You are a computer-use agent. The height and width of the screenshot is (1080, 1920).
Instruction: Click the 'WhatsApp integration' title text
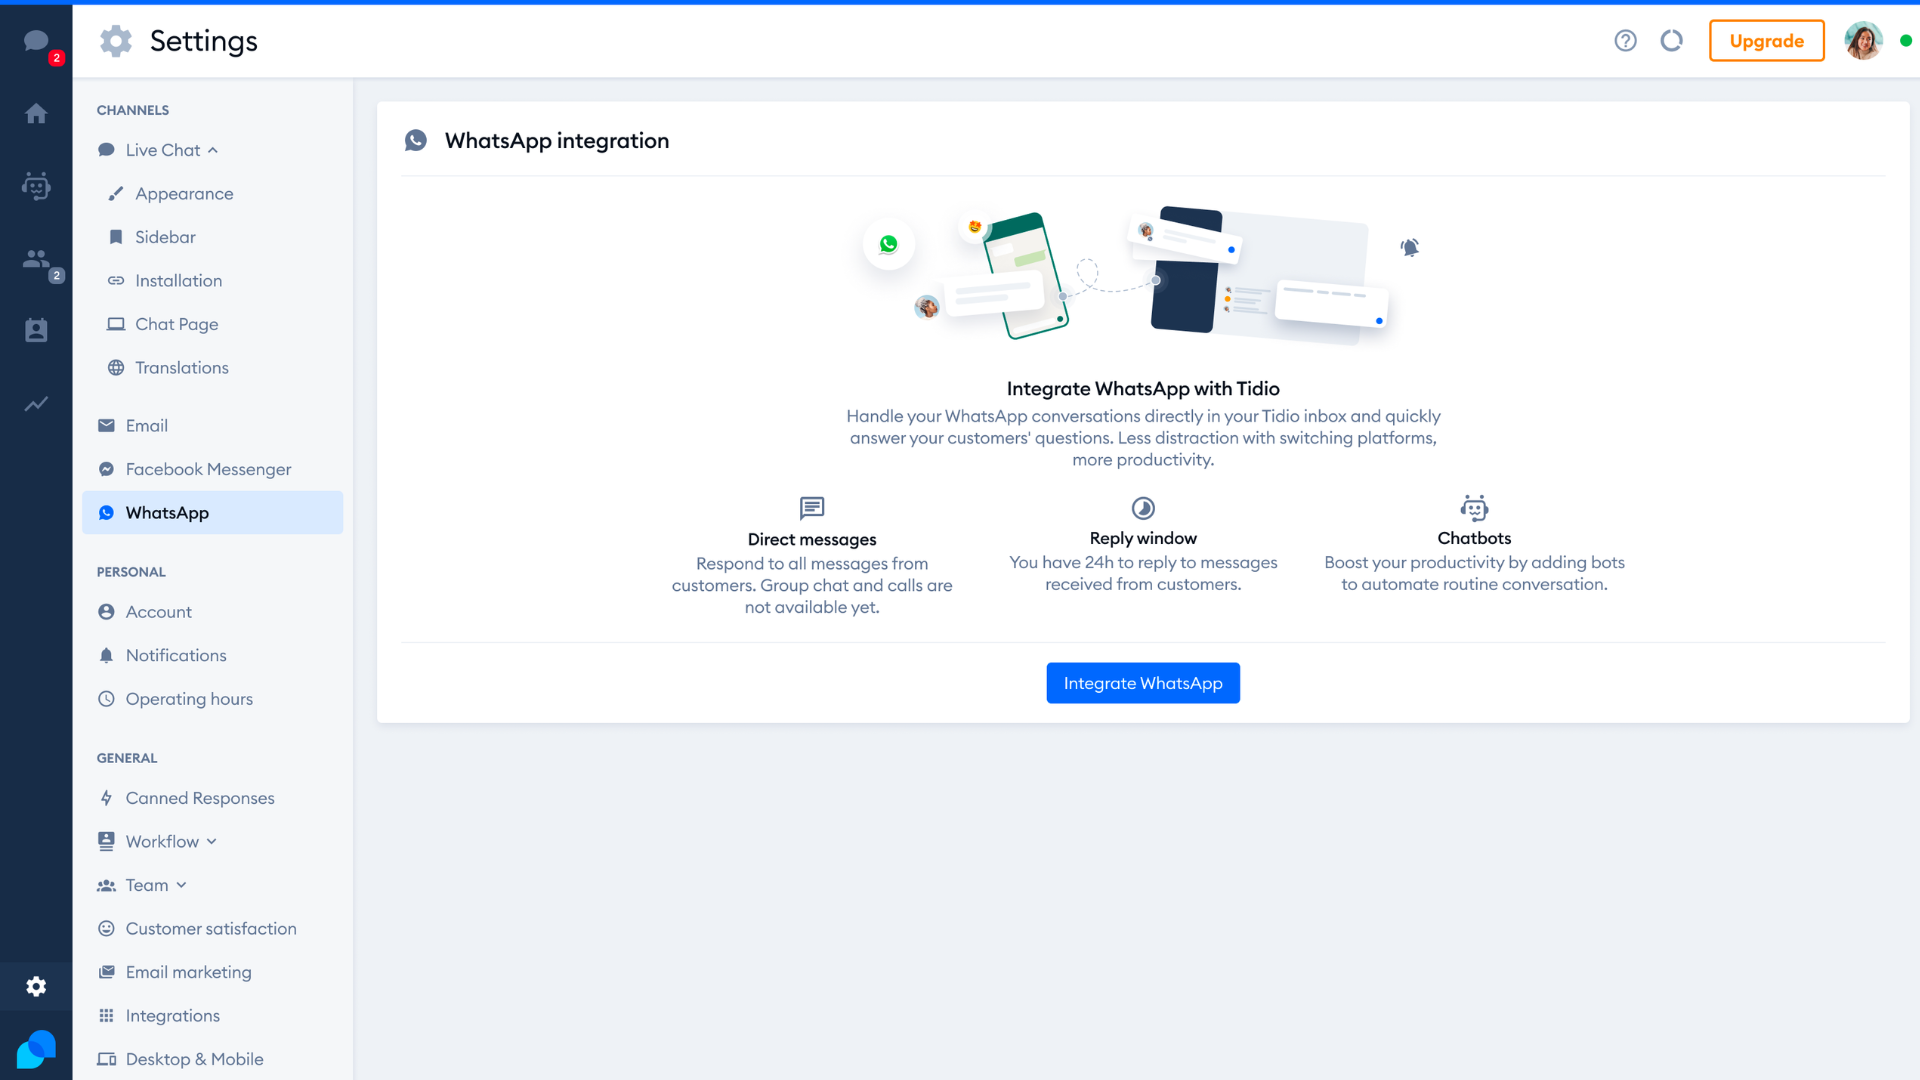[x=557, y=141]
